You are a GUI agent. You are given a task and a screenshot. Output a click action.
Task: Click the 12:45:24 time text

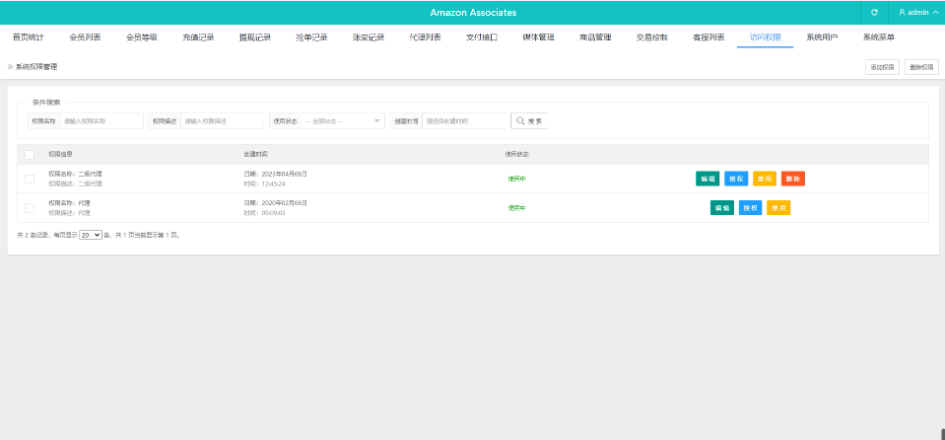273,184
